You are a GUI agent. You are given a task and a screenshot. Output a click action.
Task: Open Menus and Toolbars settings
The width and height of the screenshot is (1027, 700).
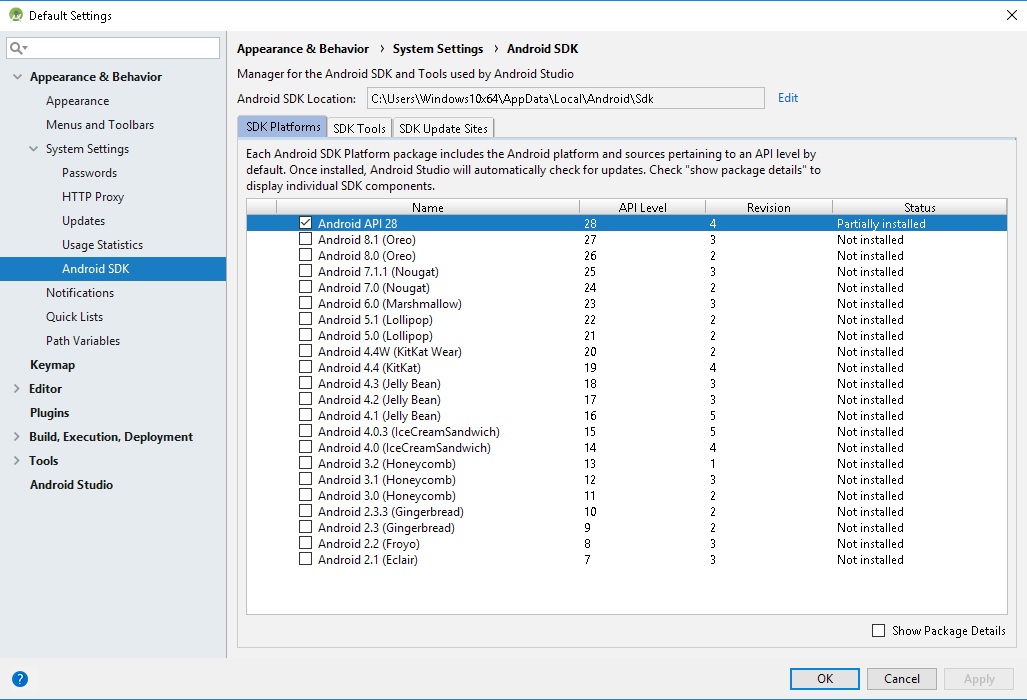[x=100, y=124]
